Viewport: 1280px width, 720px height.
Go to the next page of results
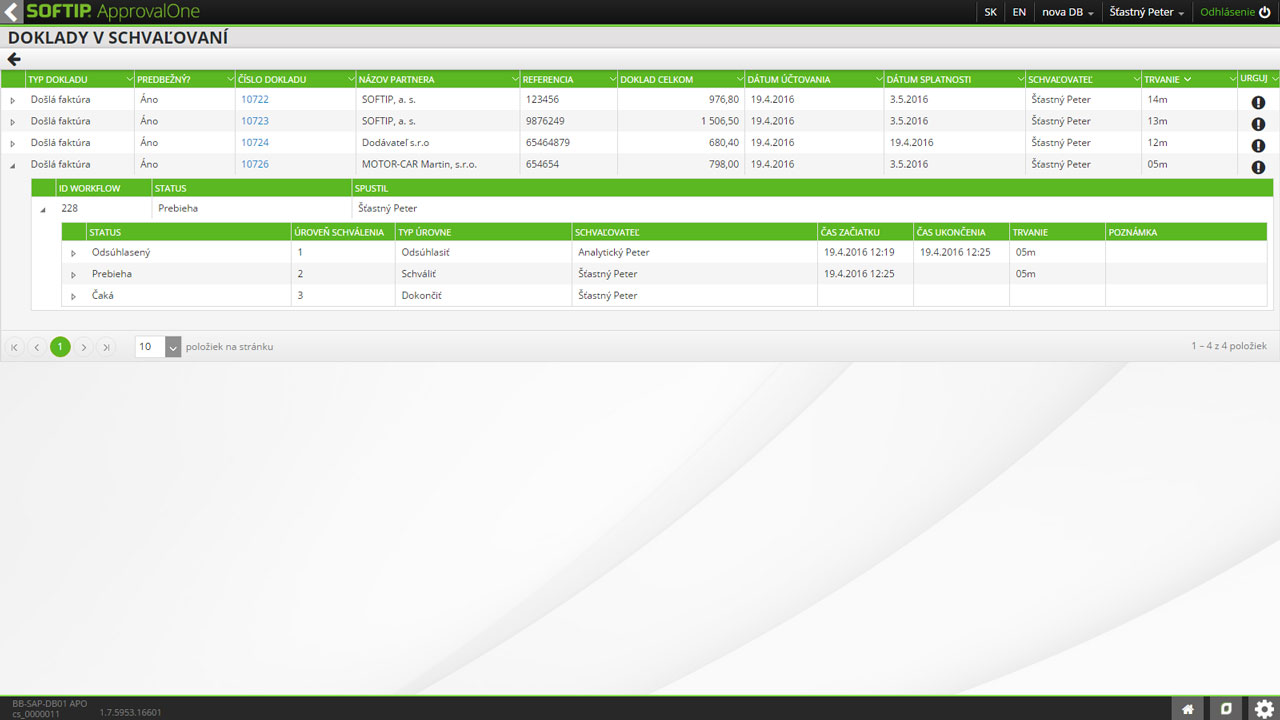84,347
